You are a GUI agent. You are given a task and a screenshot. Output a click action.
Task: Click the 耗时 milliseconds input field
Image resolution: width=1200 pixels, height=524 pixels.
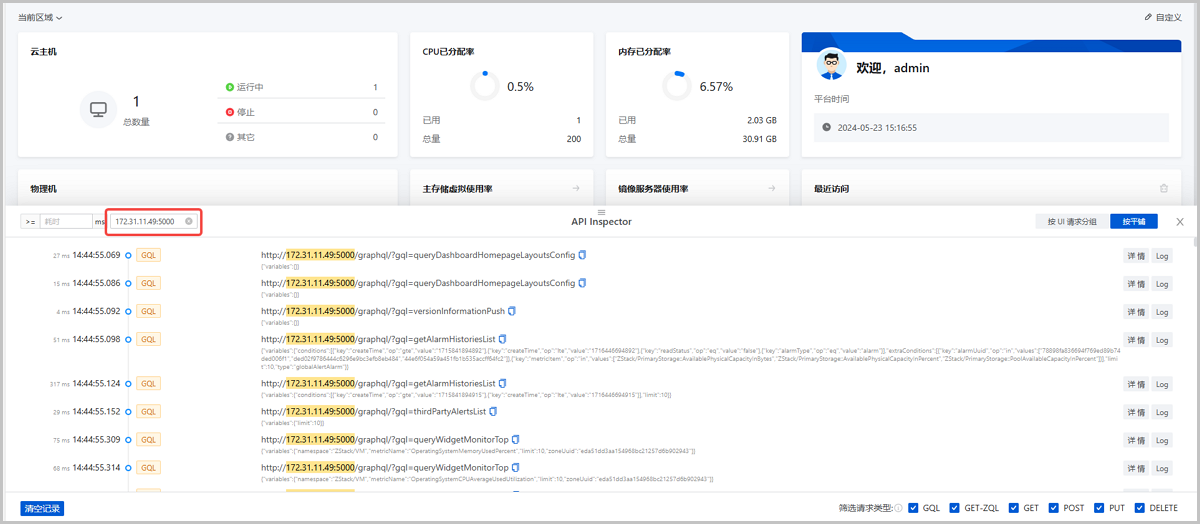66,221
